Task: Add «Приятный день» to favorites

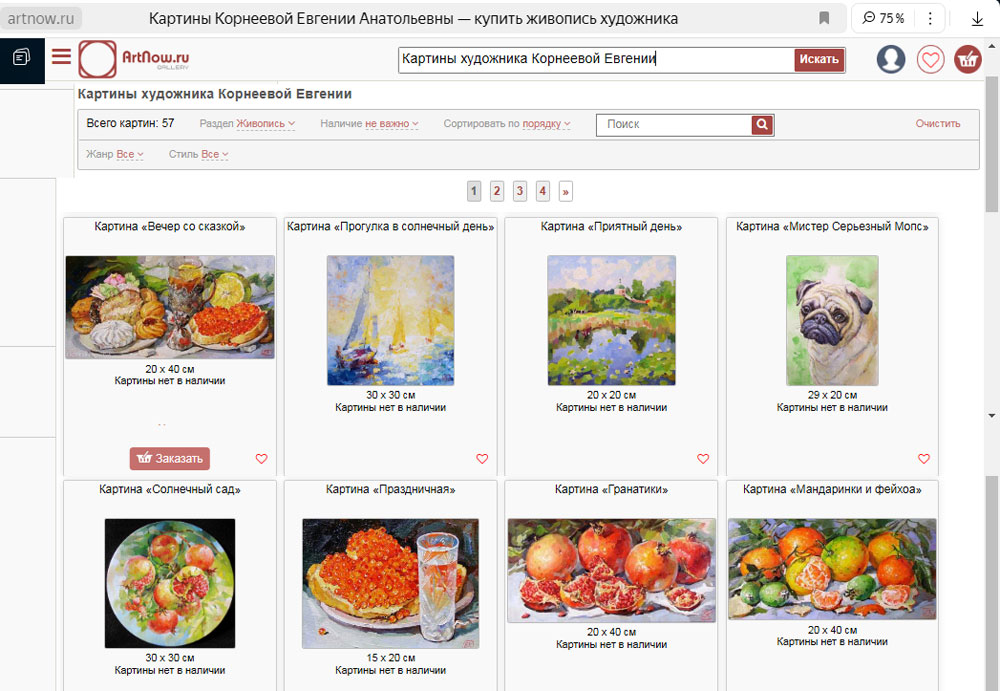Action: coord(703,459)
